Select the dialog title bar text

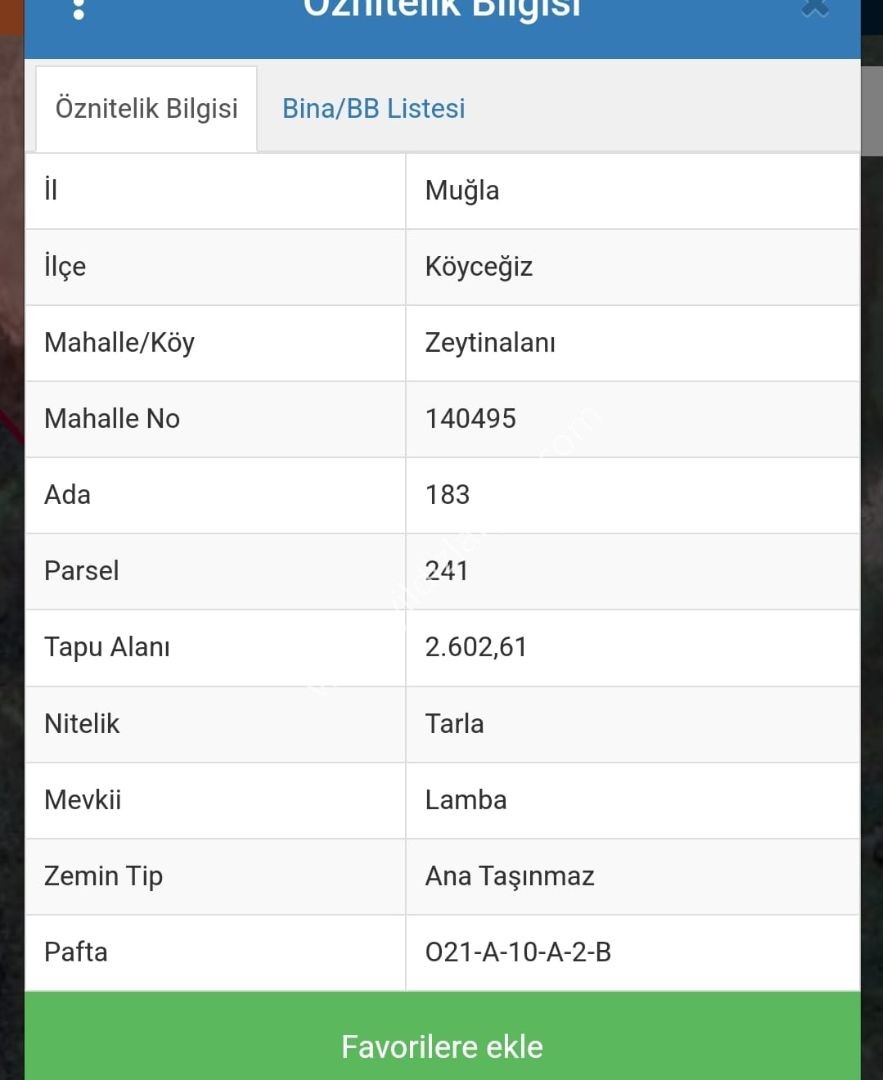click(x=442, y=8)
